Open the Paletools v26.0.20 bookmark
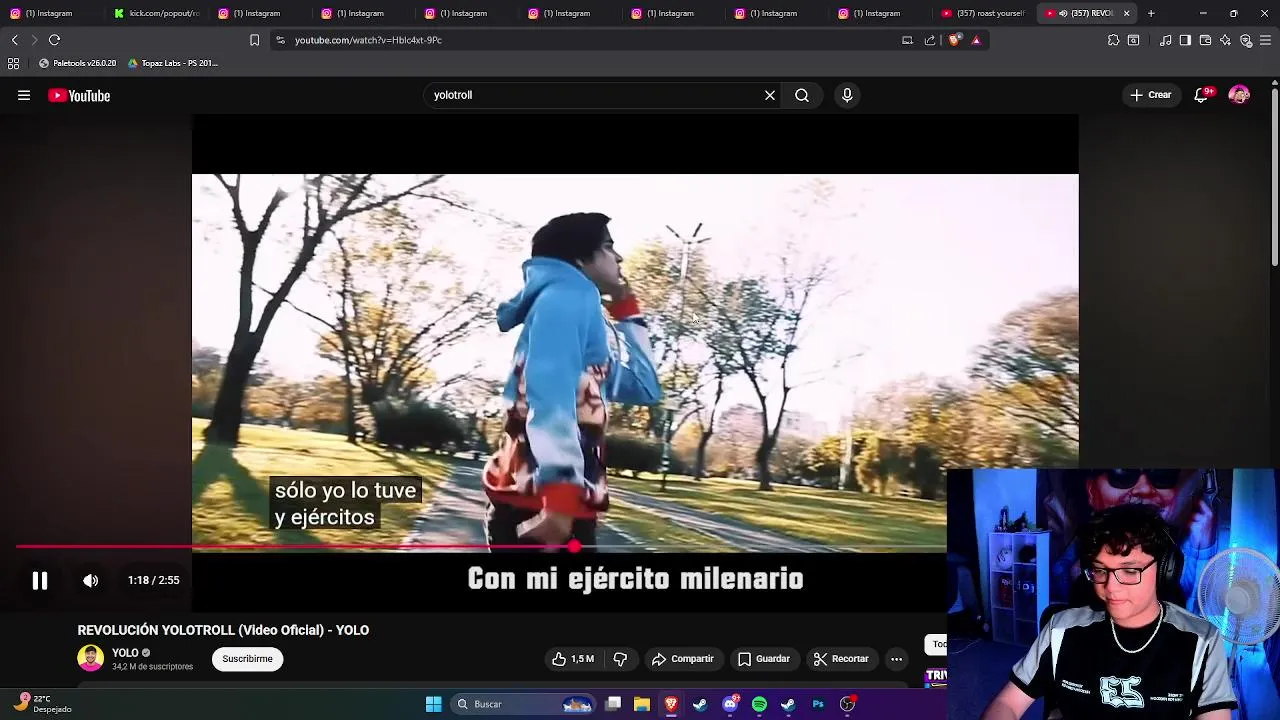The image size is (1280, 720). [x=77, y=63]
